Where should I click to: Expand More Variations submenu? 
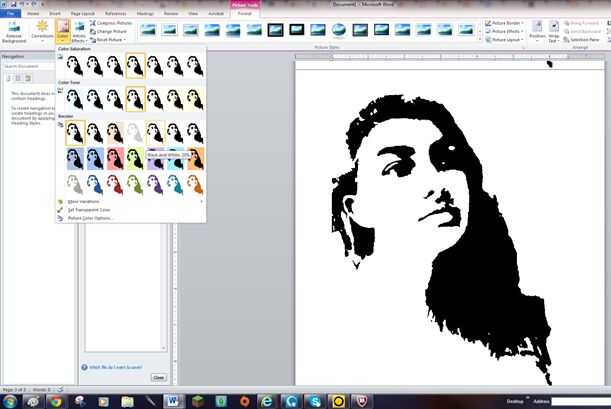(x=83, y=201)
